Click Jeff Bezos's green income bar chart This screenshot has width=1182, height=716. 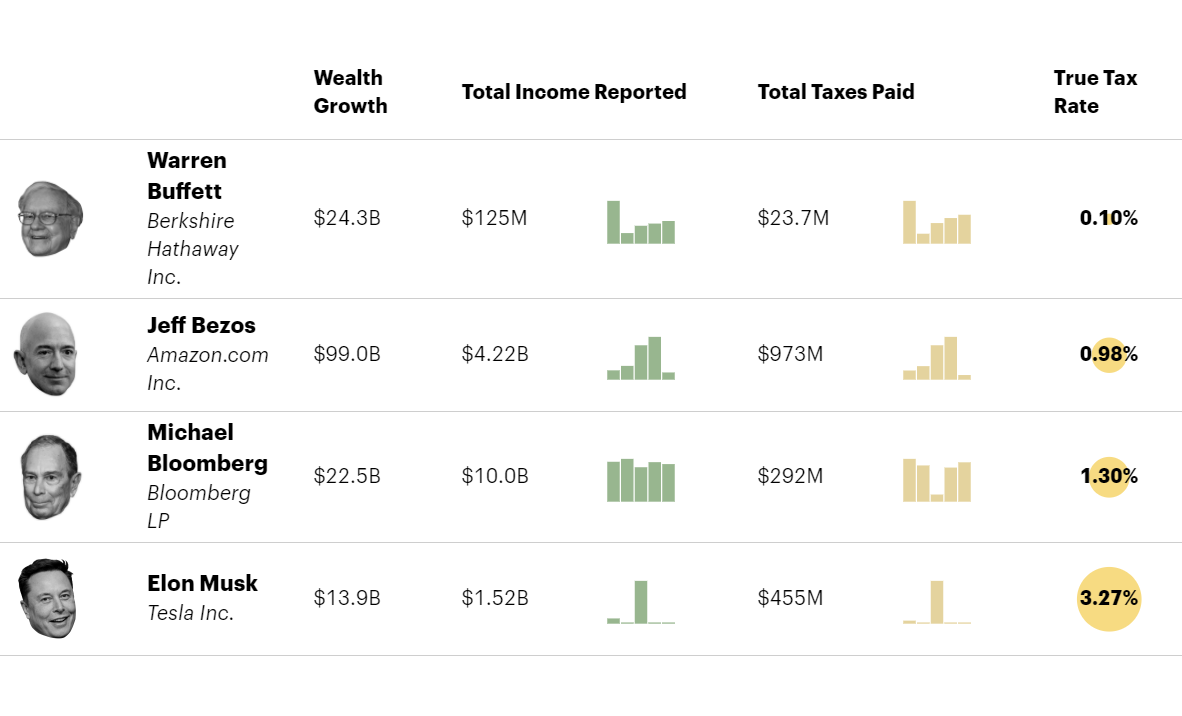pos(641,359)
